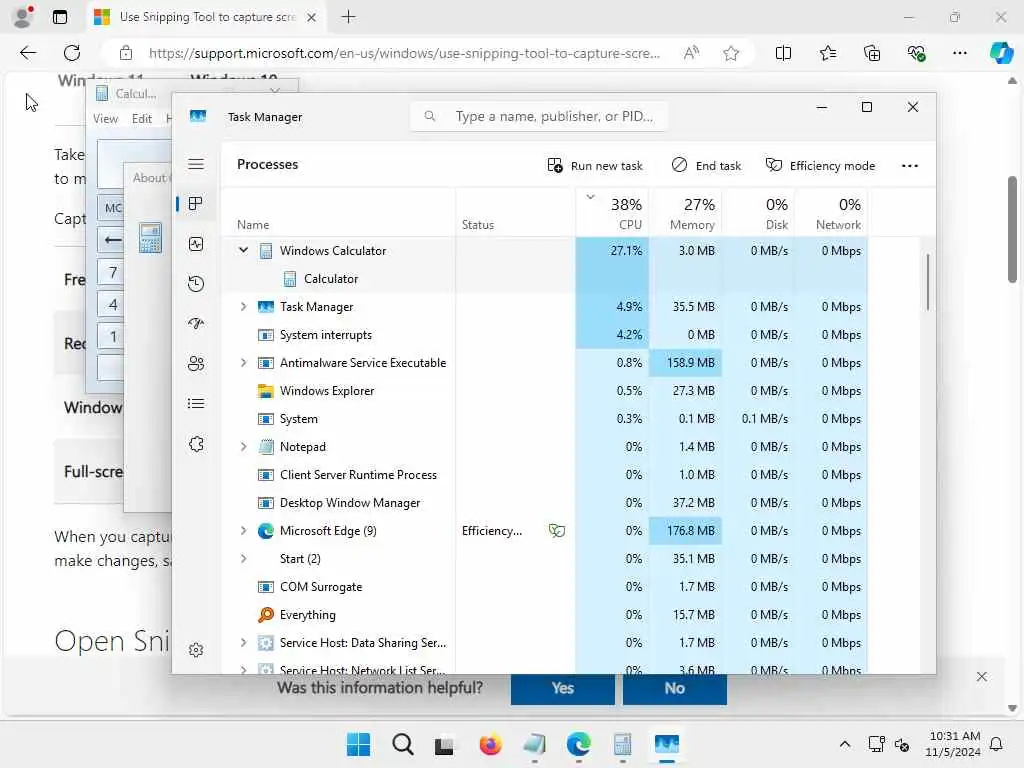1024x768 pixels.
Task: Open Edge favorites list icon
Action: 827,53
